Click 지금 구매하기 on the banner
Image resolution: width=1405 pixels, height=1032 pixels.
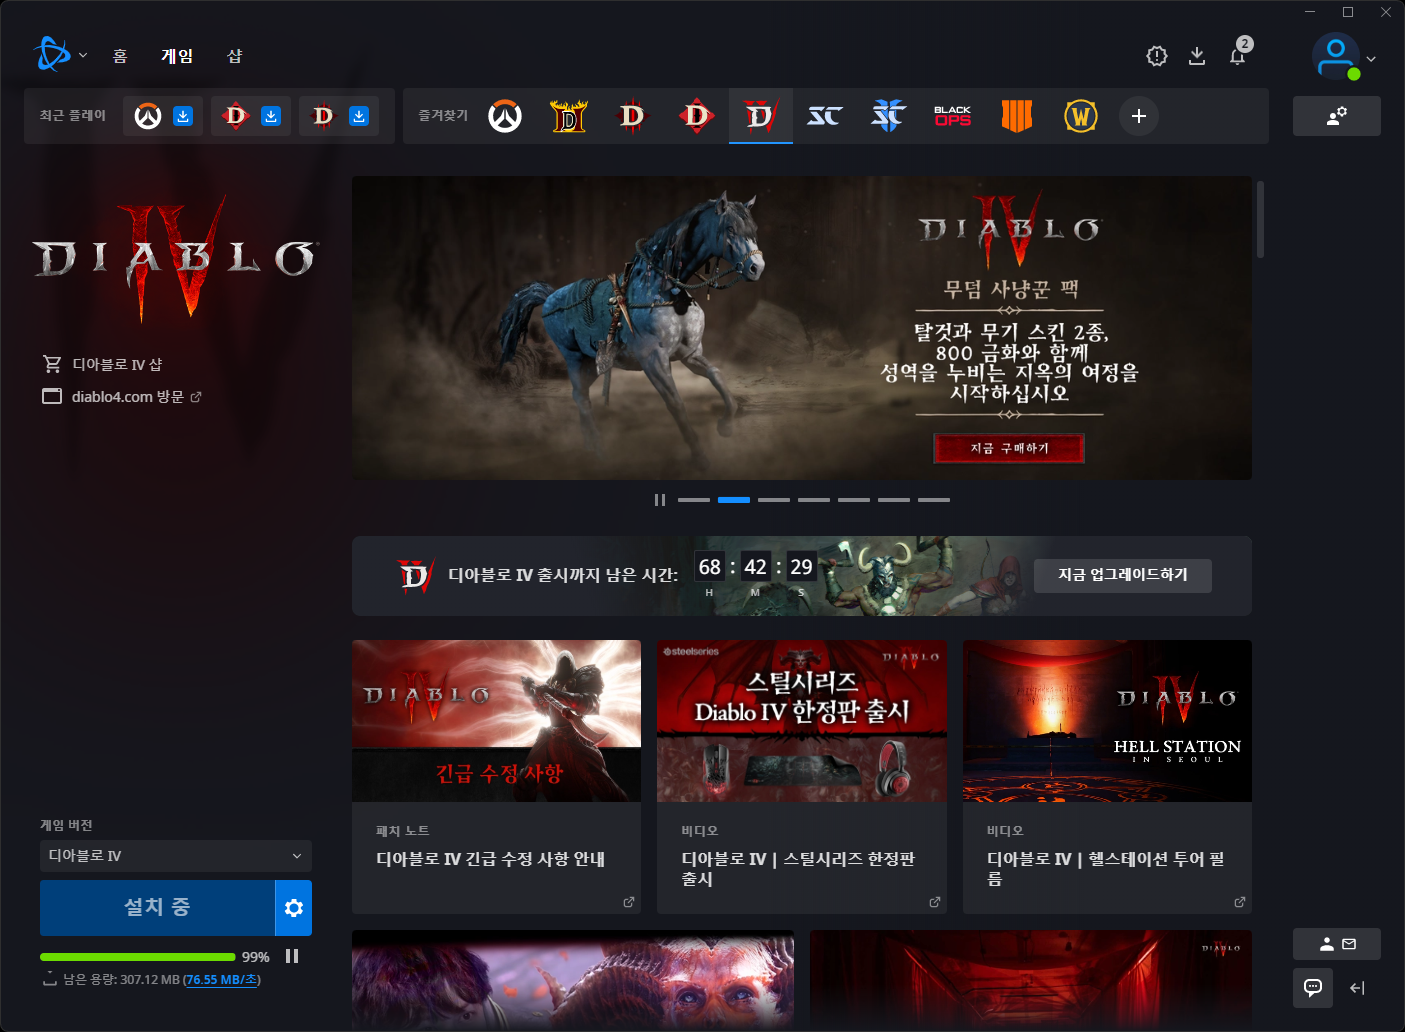pos(1009,448)
